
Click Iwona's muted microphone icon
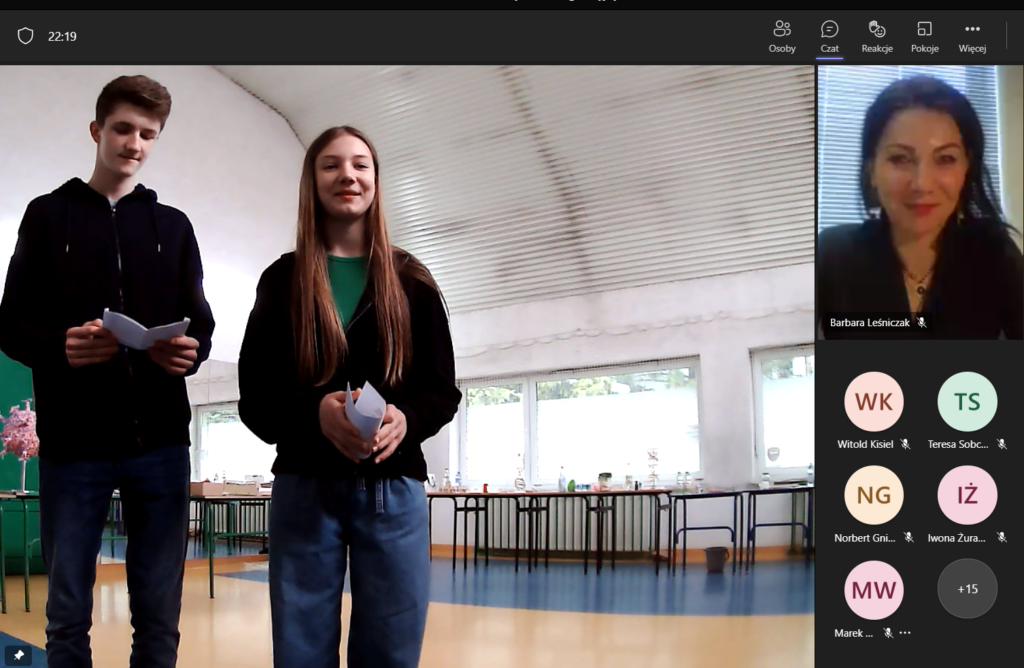[1002, 537]
